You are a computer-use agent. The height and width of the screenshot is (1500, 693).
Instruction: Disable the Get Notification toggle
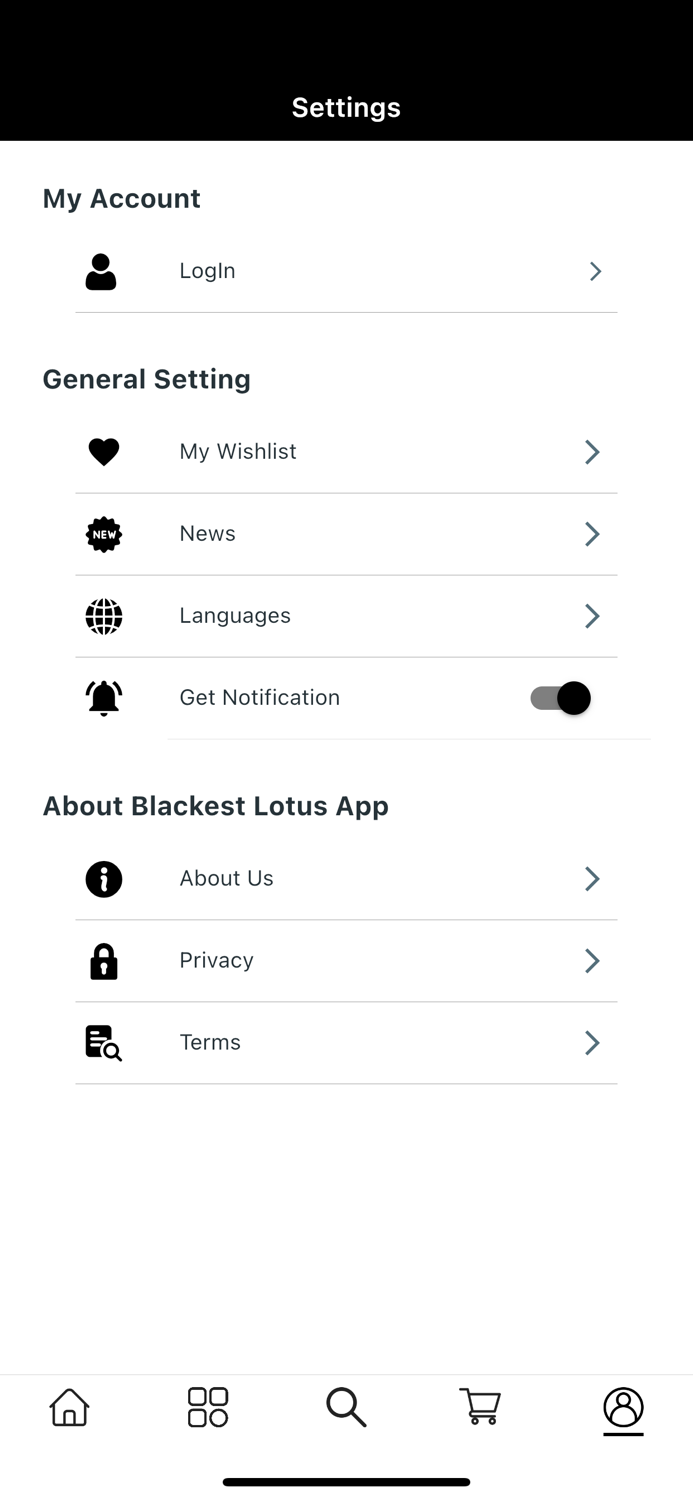557,697
